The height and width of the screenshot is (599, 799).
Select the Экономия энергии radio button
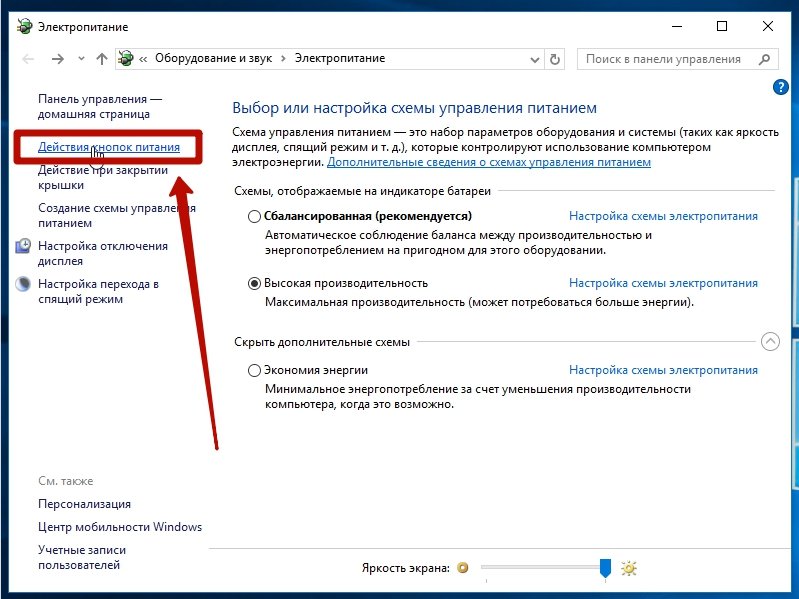pos(254,370)
